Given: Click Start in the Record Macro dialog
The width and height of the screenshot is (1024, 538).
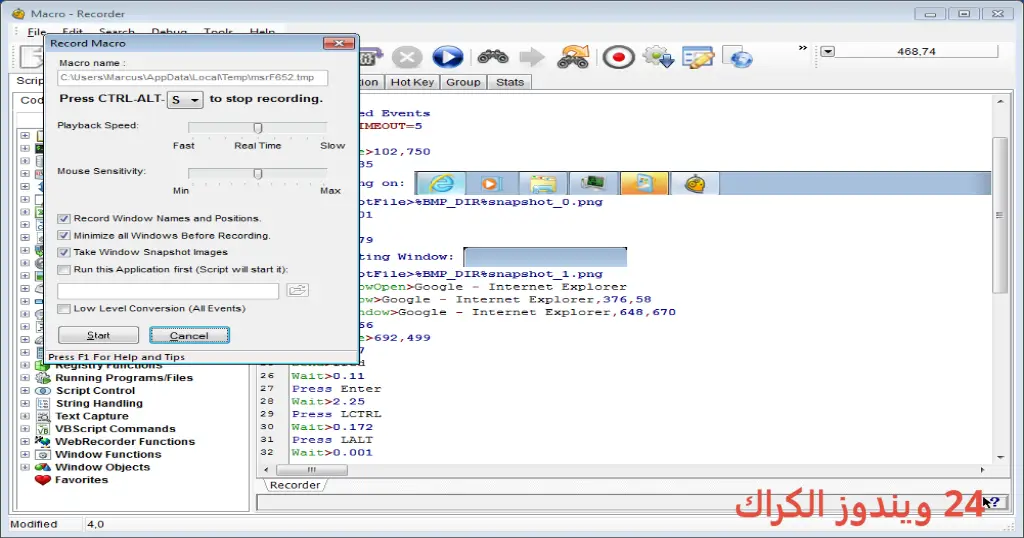Looking at the screenshot, I should [x=99, y=335].
